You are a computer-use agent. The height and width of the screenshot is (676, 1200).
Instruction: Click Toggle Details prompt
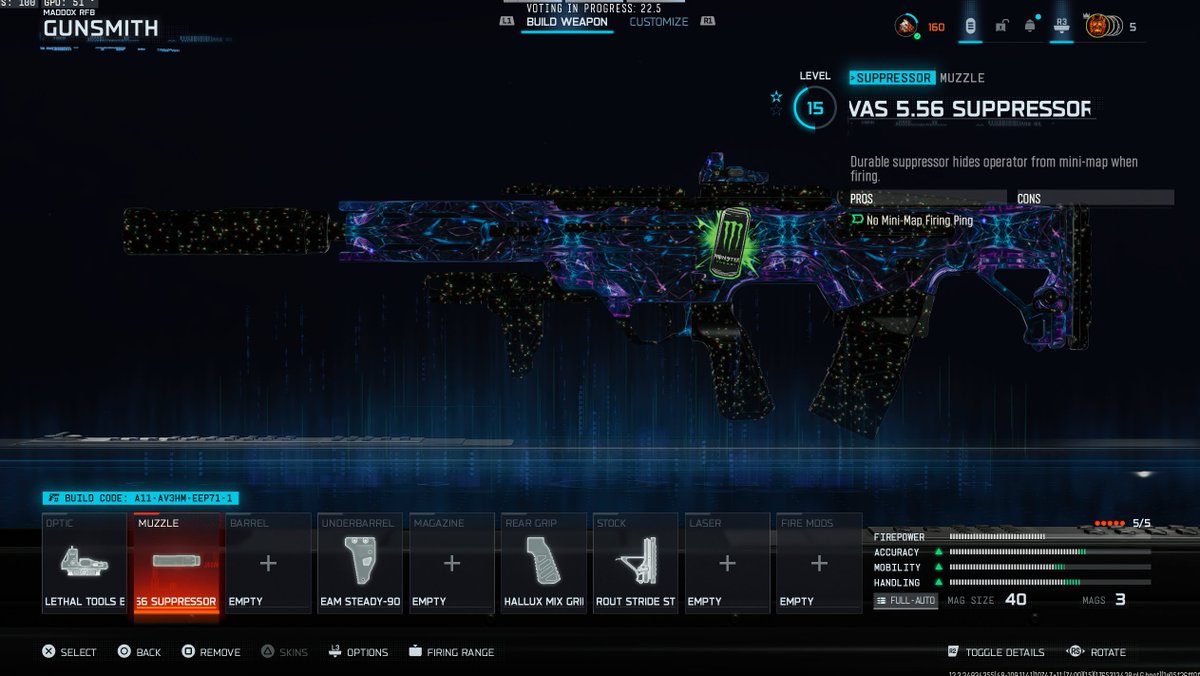(x=996, y=652)
